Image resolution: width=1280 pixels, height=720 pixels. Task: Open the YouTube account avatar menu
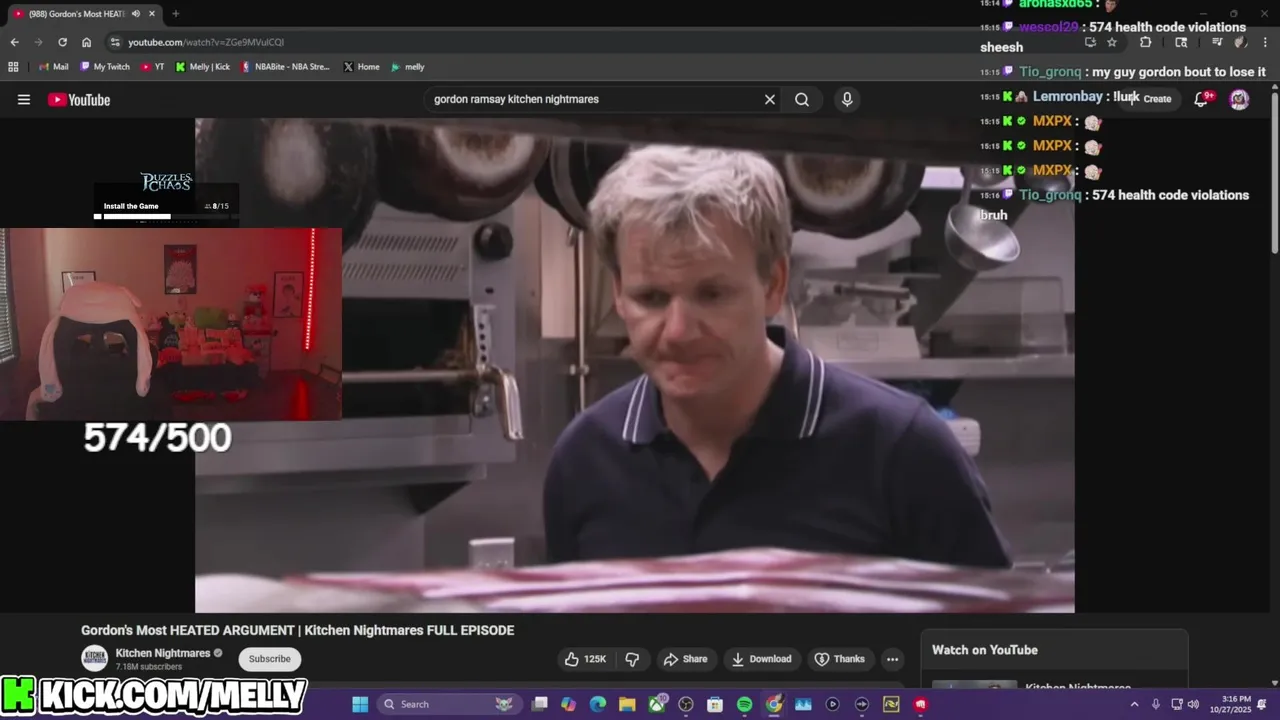pyautogui.click(x=1239, y=99)
